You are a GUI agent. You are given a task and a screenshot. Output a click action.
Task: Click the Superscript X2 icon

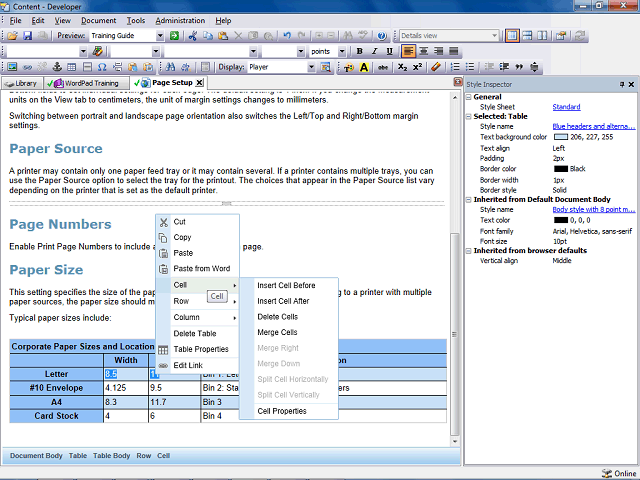(x=417, y=67)
